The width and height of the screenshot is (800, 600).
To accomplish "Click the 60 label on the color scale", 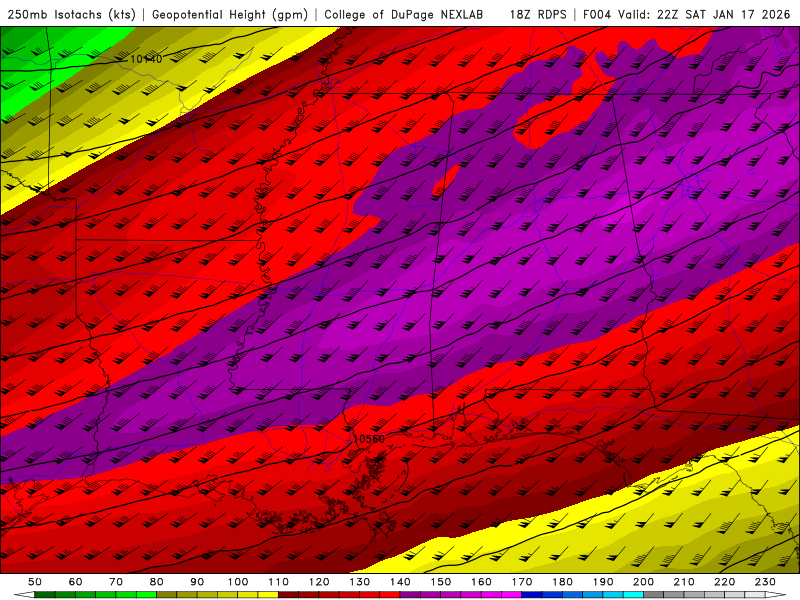I will 75,582.
